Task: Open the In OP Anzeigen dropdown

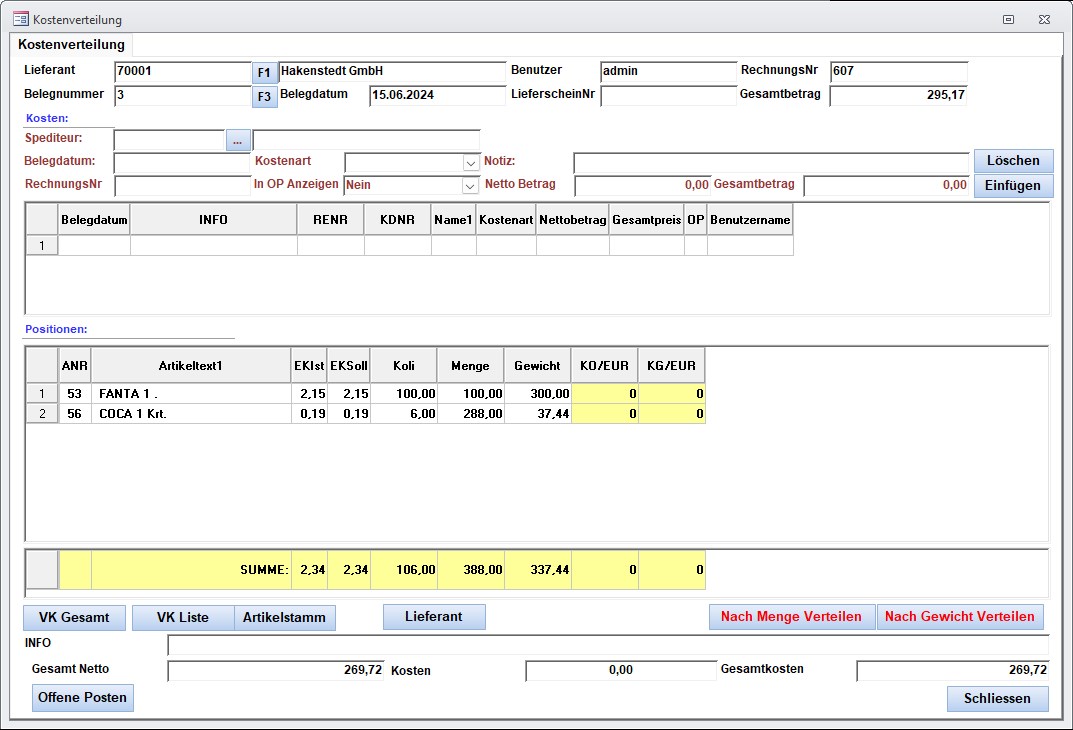Action: (x=471, y=185)
